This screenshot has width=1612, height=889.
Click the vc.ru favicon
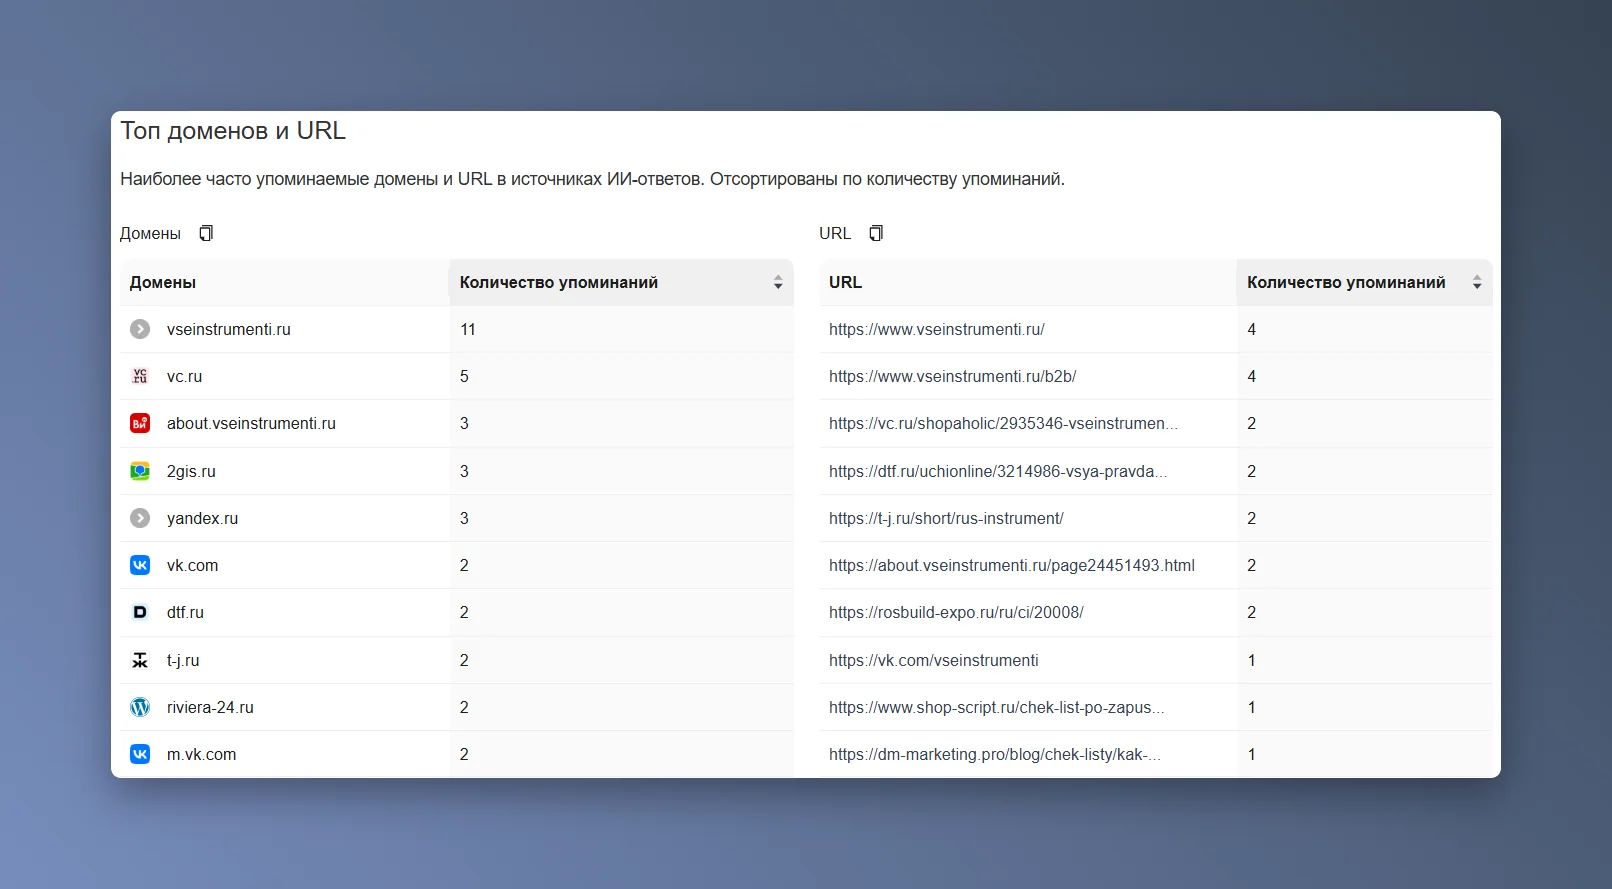[140, 376]
